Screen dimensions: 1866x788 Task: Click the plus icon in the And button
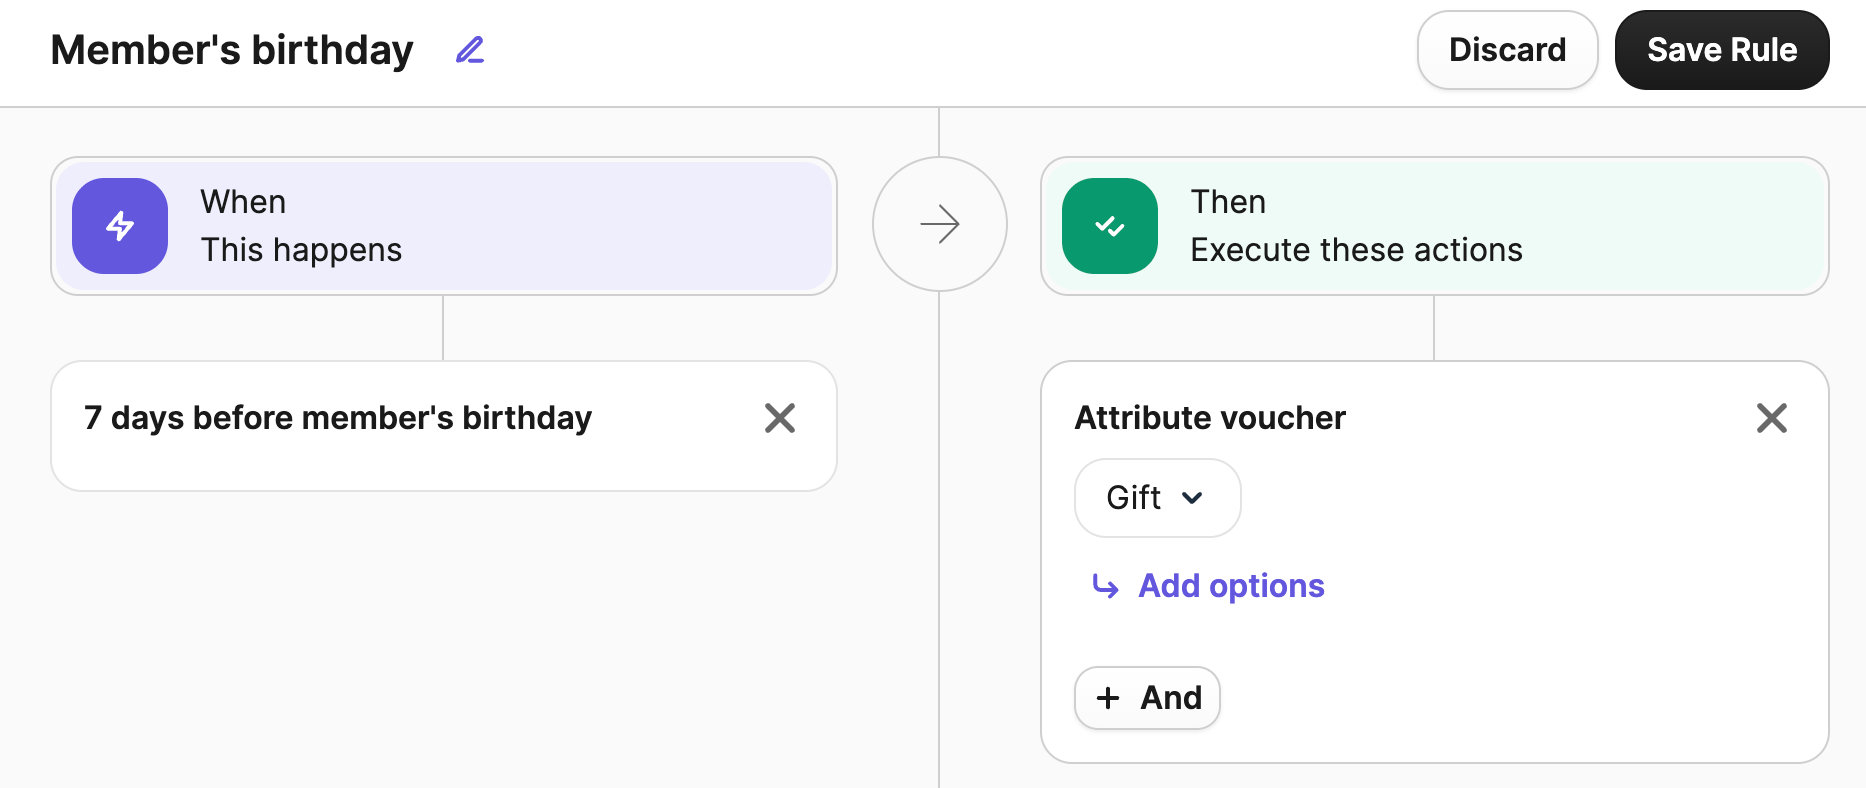click(x=1108, y=698)
